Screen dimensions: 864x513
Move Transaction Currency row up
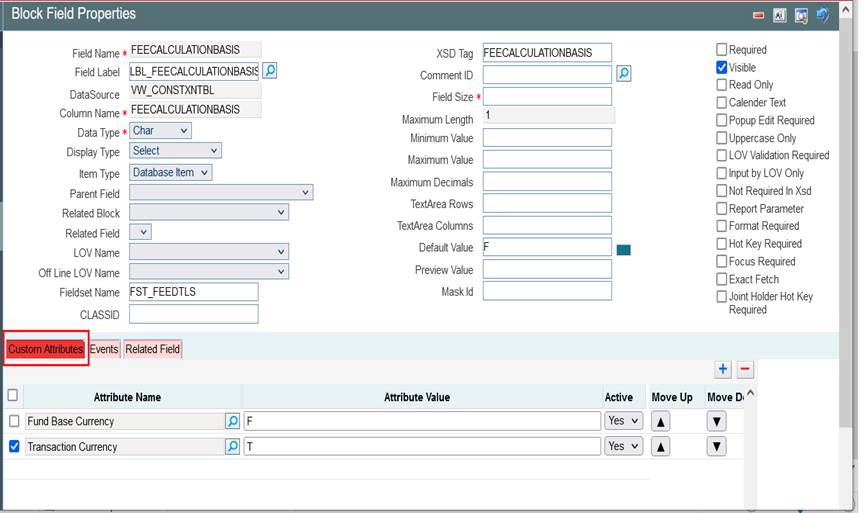coord(660,446)
